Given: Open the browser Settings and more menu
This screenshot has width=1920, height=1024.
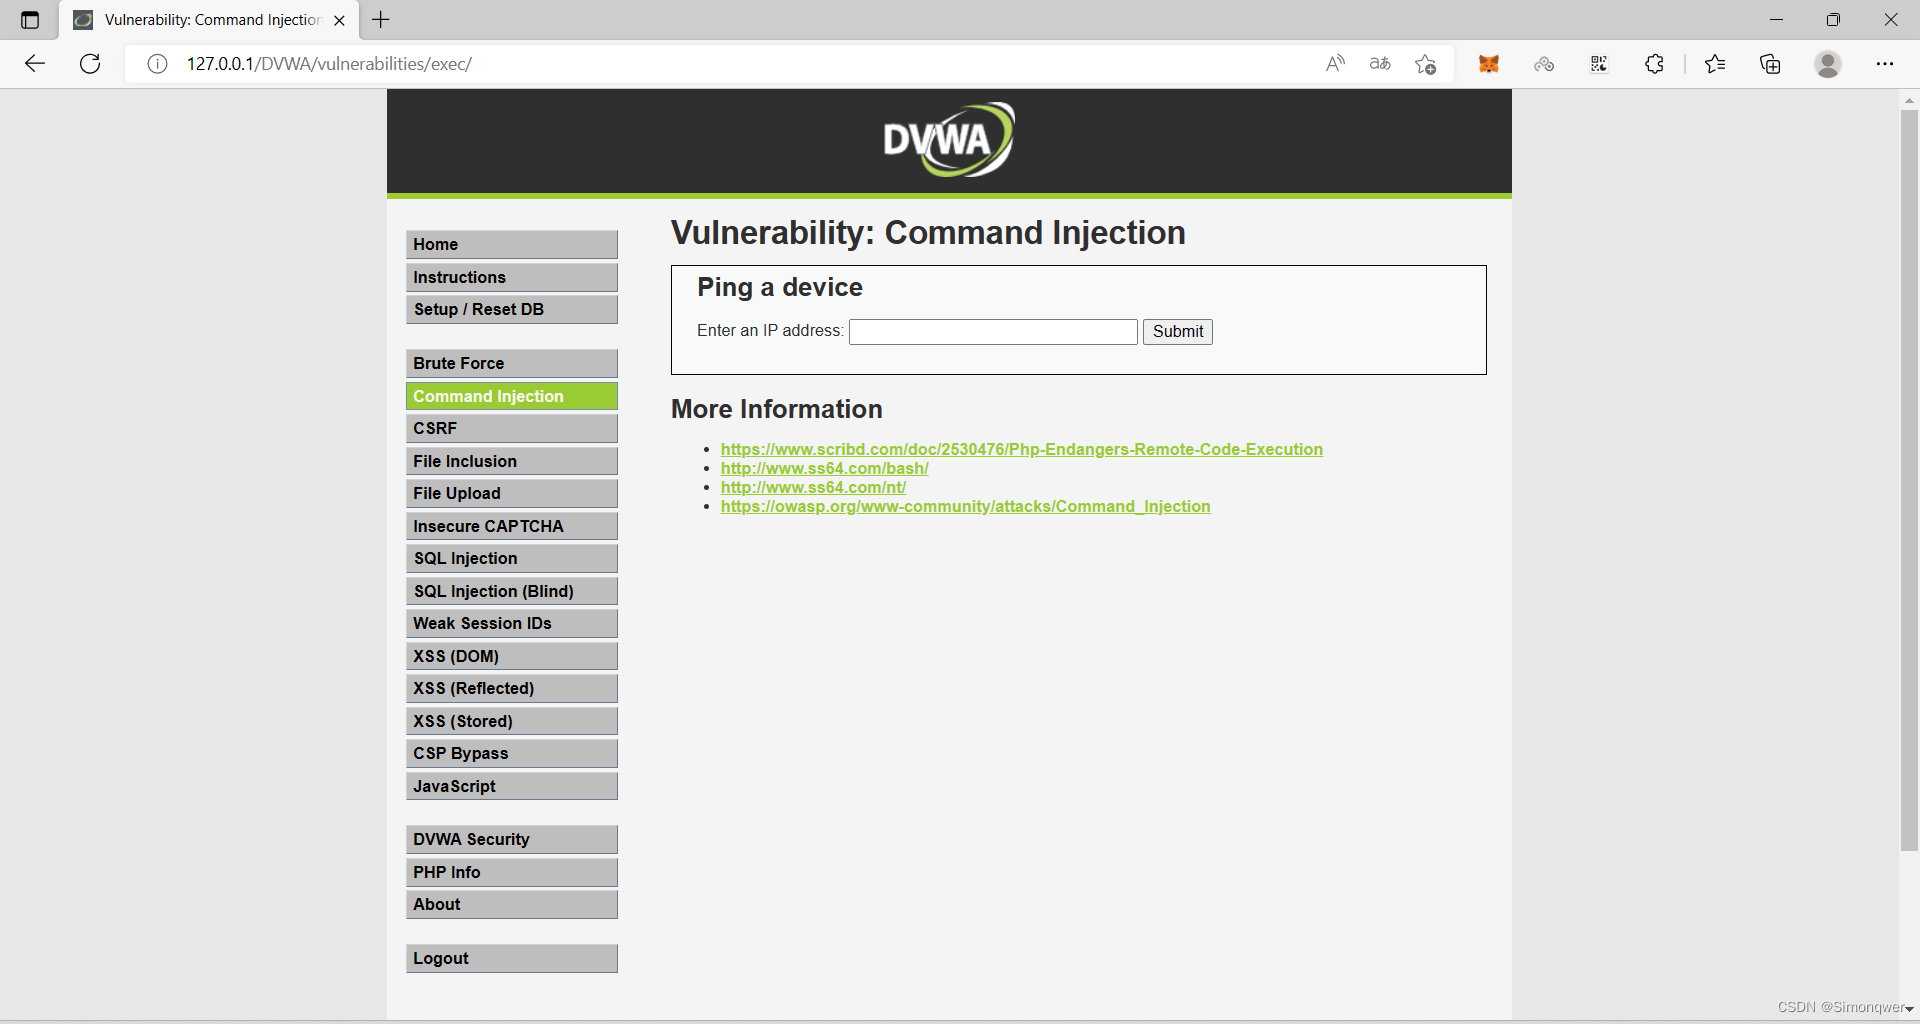Looking at the screenshot, I should click(x=1885, y=64).
